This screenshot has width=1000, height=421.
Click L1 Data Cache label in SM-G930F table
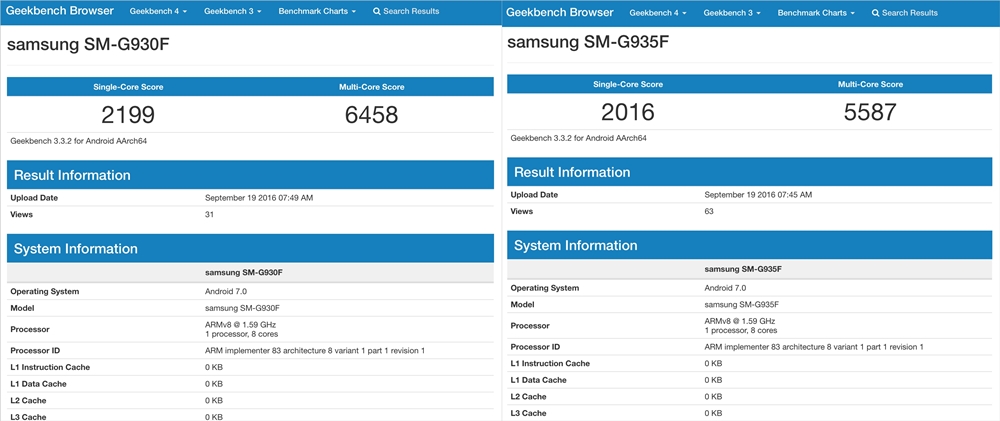click(x=38, y=384)
